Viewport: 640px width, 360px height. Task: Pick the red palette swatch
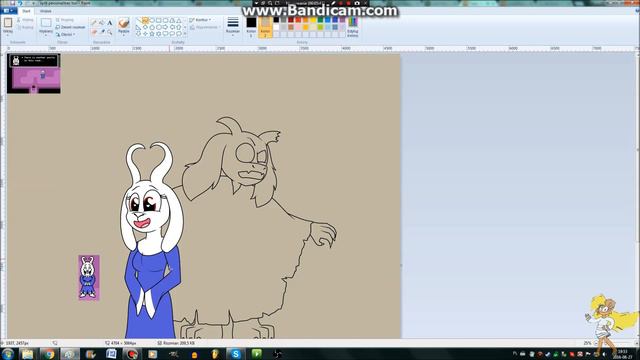coord(298,20)
